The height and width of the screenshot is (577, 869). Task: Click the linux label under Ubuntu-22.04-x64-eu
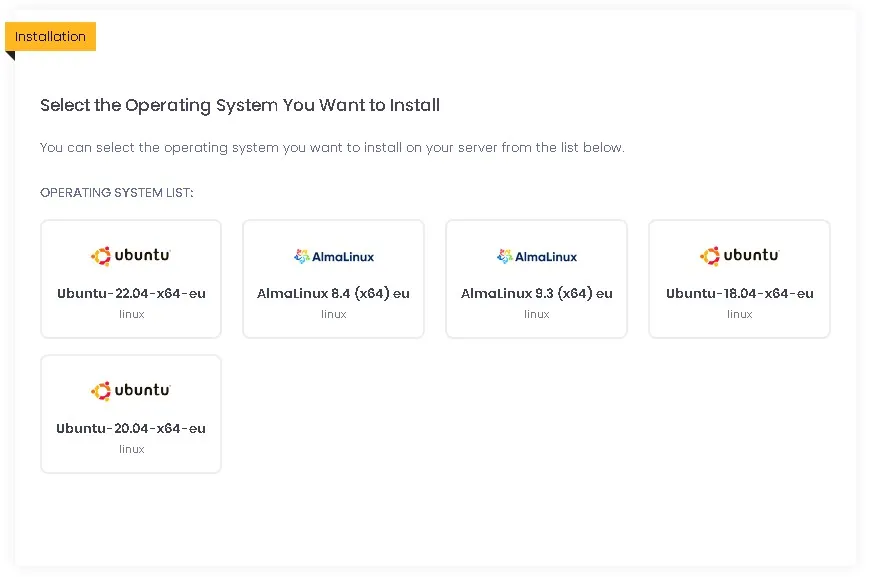tap(131, 314)
